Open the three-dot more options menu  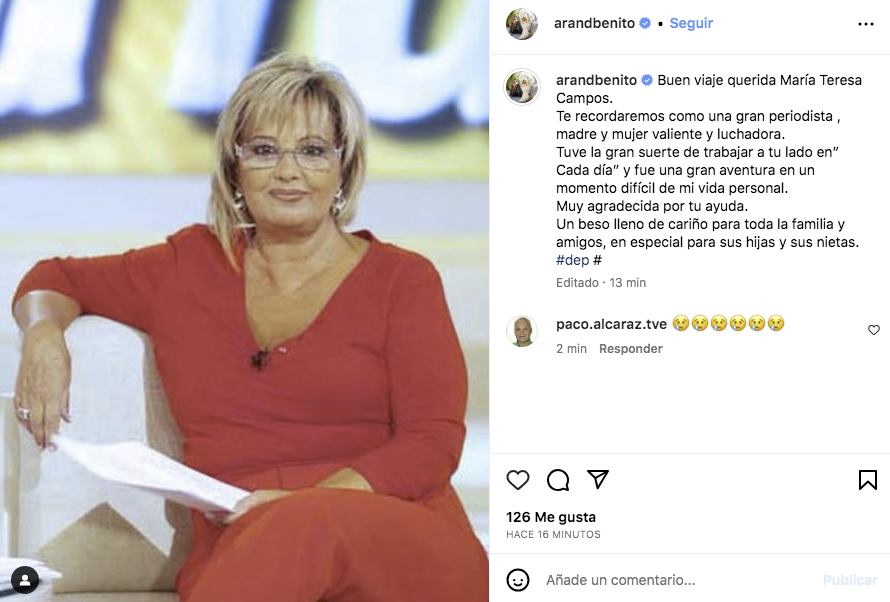[x=866, y=24]
